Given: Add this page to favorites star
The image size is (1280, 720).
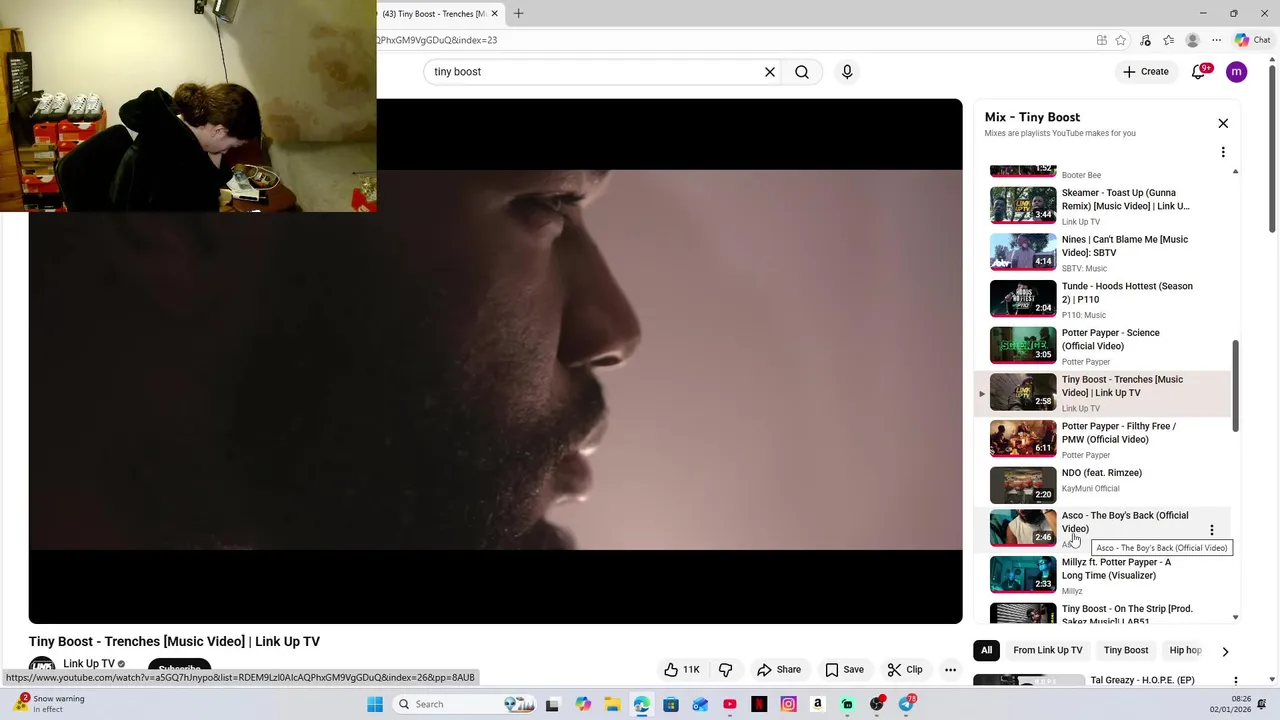Looking at the screenshot, I should pos(1121,40).
